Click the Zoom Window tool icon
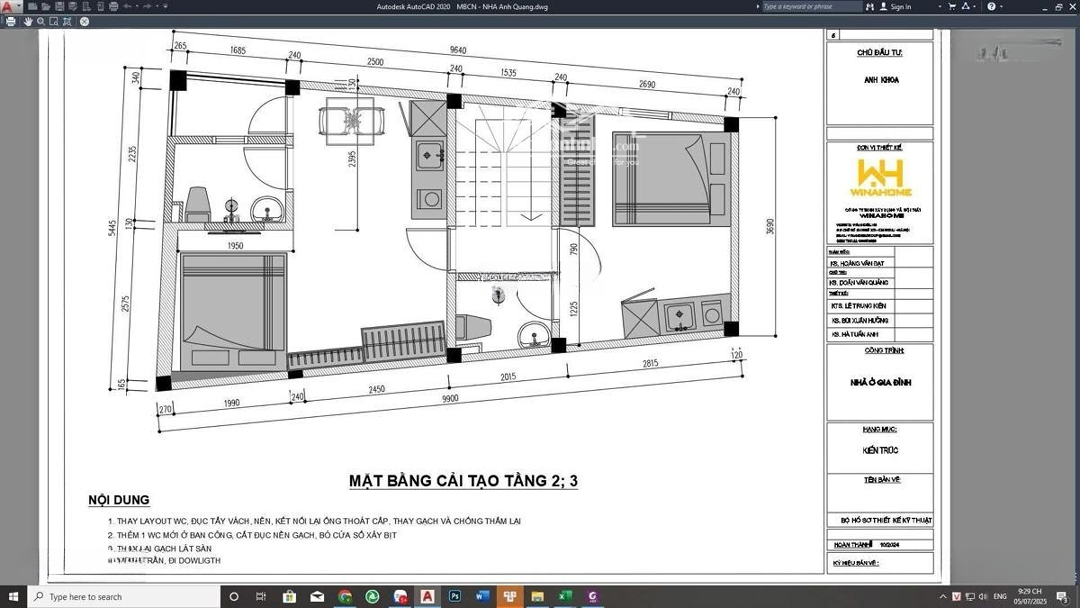Viewport: 1080px width, 608px height. (54, 21)
